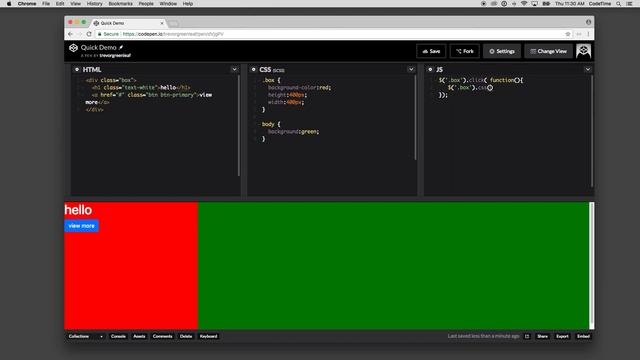Save the pen
Viewport: 640px width, 360px height.
(431, 51)
